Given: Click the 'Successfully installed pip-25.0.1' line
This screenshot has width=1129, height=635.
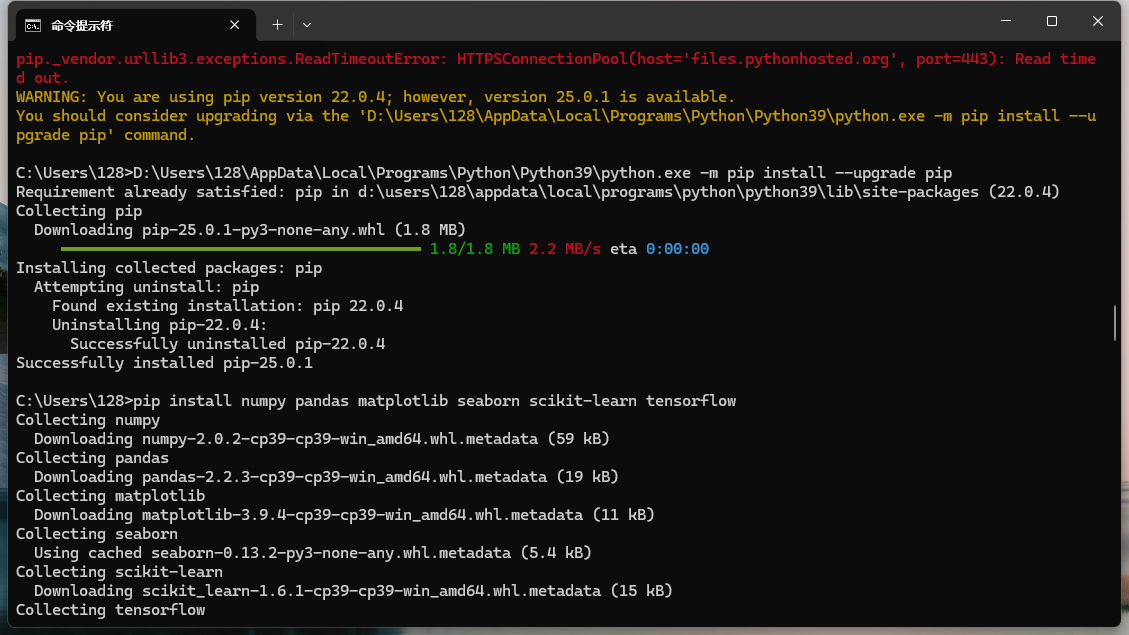Looking at the screenshot, I should coord(164,363).
